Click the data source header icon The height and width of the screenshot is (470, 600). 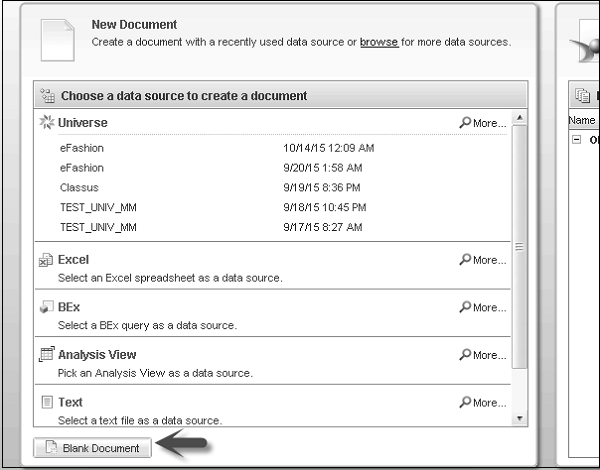click(46, 96)
